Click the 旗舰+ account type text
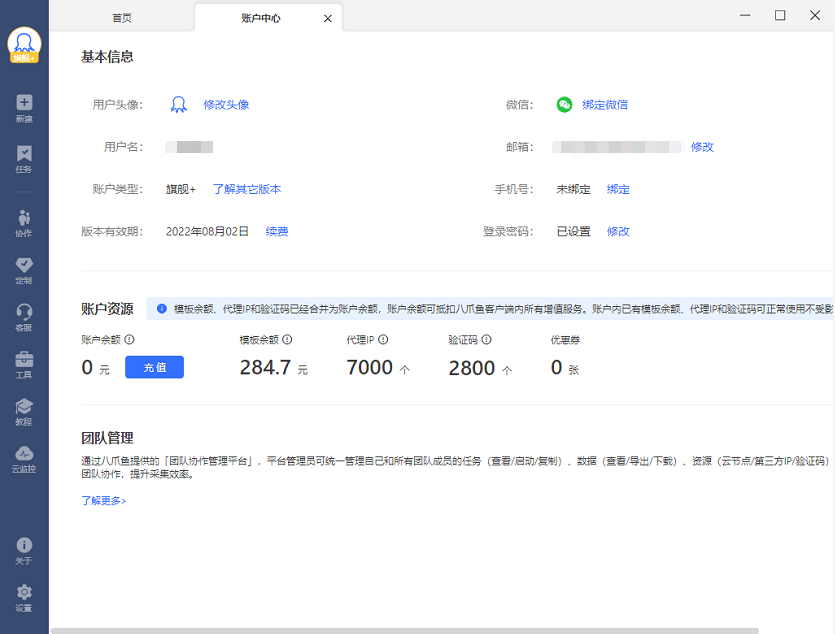Image resolution: width=835 pixels, height=634 pixels. pos(181,190)
